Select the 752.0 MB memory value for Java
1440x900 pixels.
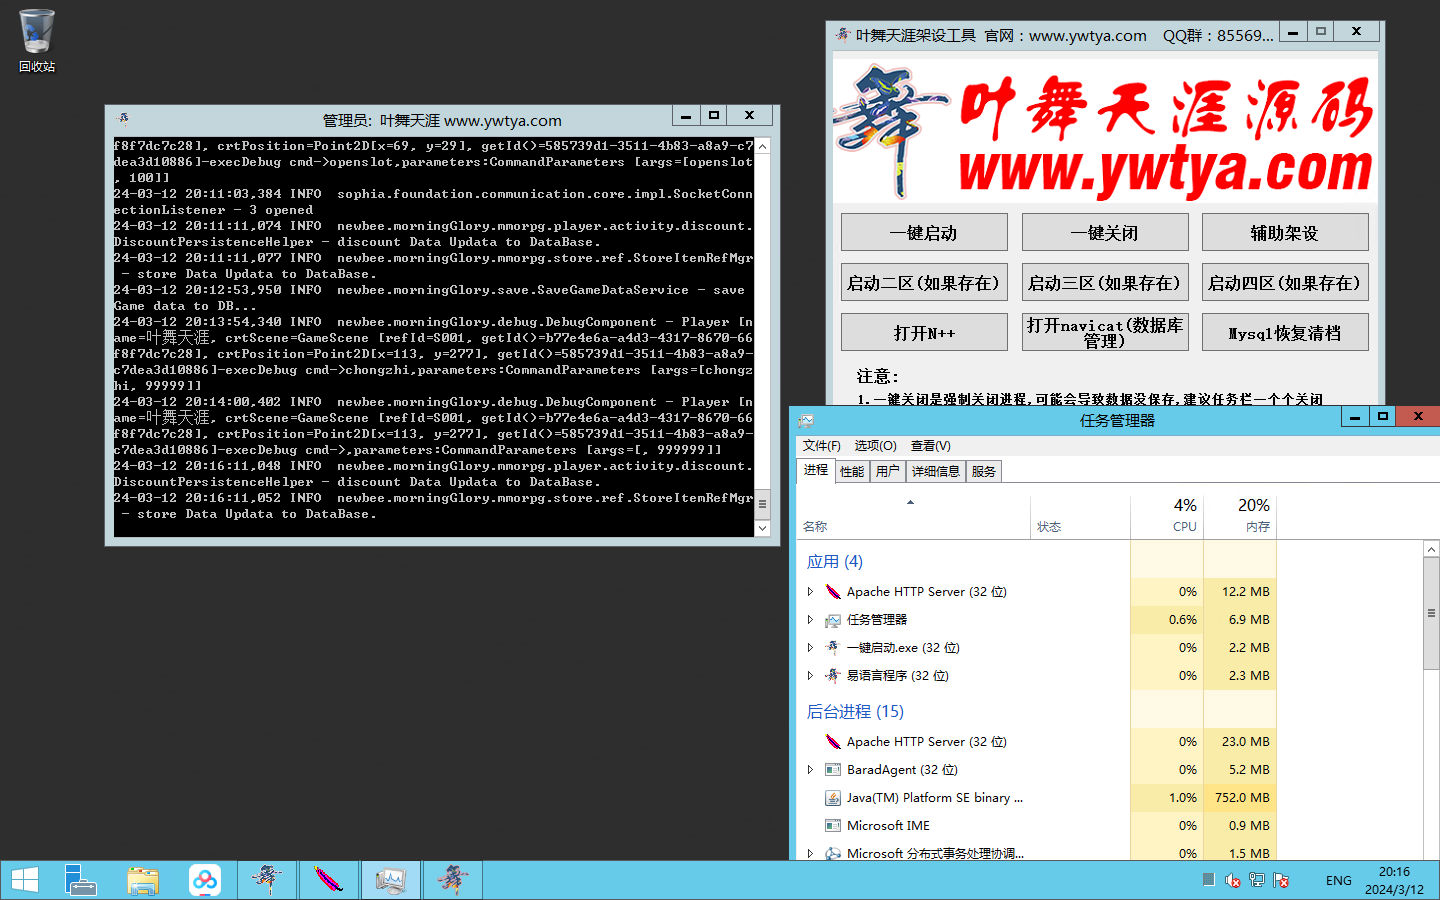coord(1242,798)
